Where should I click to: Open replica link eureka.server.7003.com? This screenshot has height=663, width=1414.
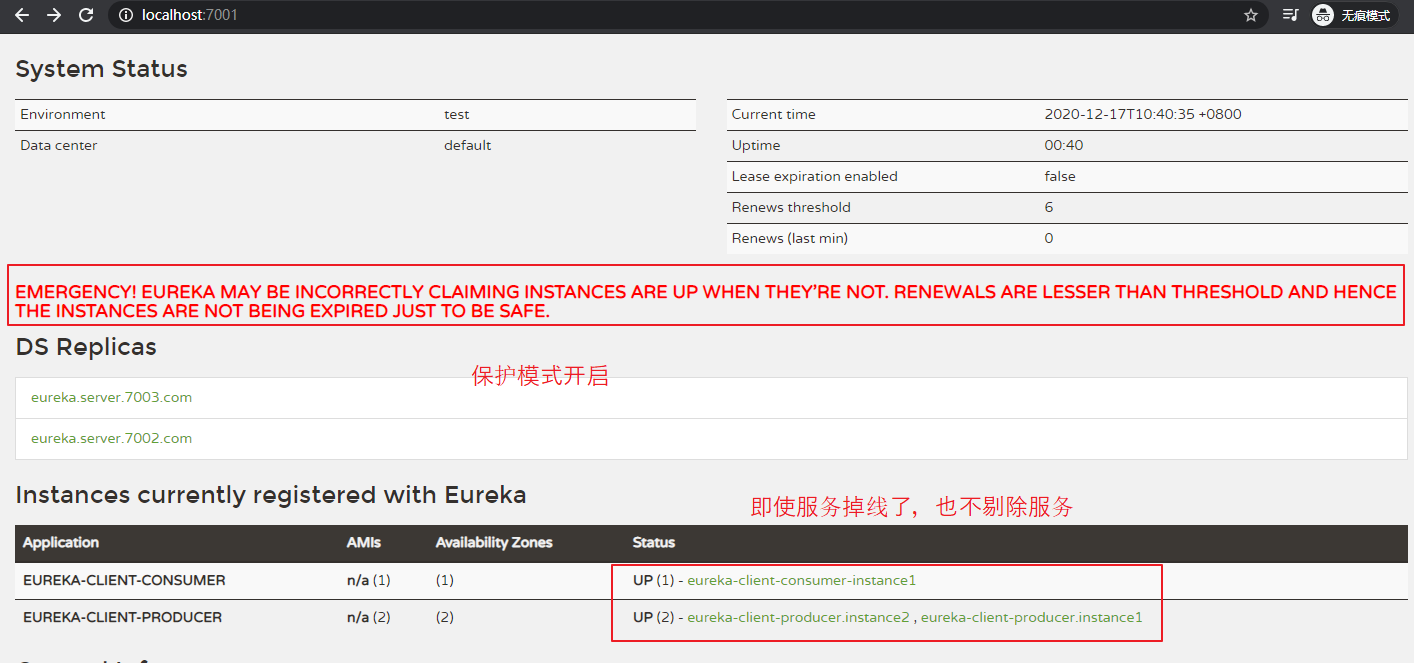pos(111,397)
